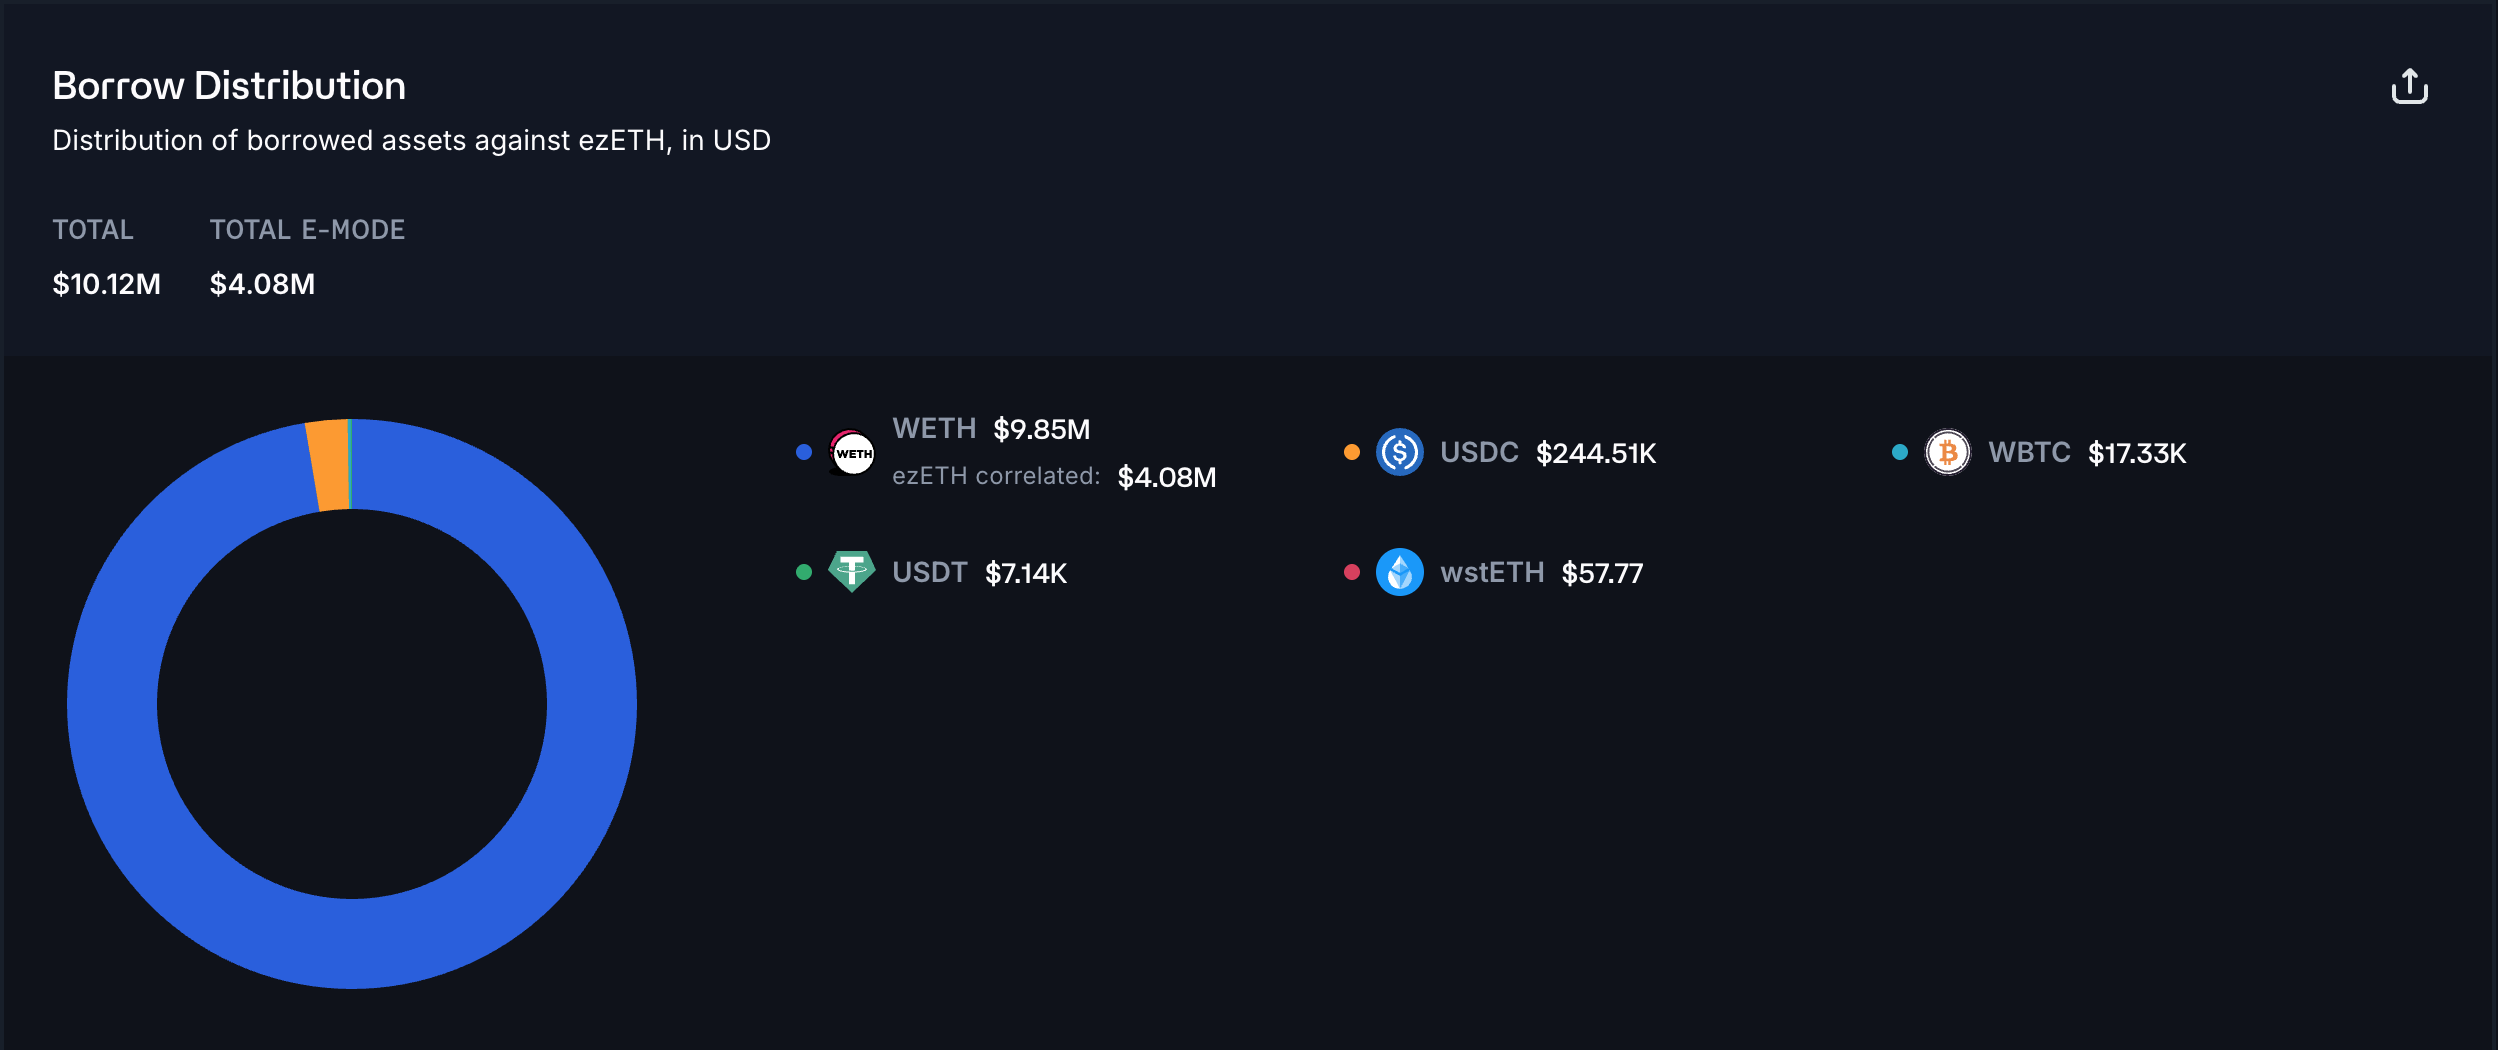Click the blue WETH legend dot
2498x1050 pixels.
[804, 452]
